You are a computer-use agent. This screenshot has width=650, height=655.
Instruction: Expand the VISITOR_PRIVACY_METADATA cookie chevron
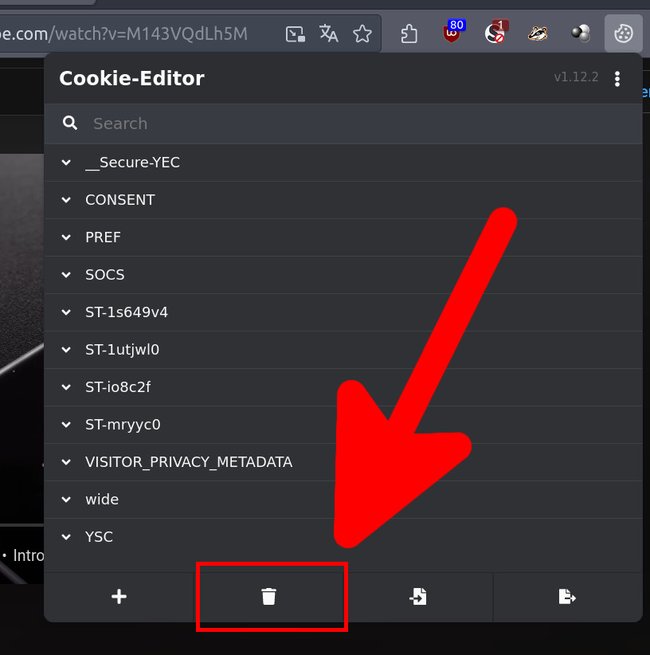click(66, 462)
